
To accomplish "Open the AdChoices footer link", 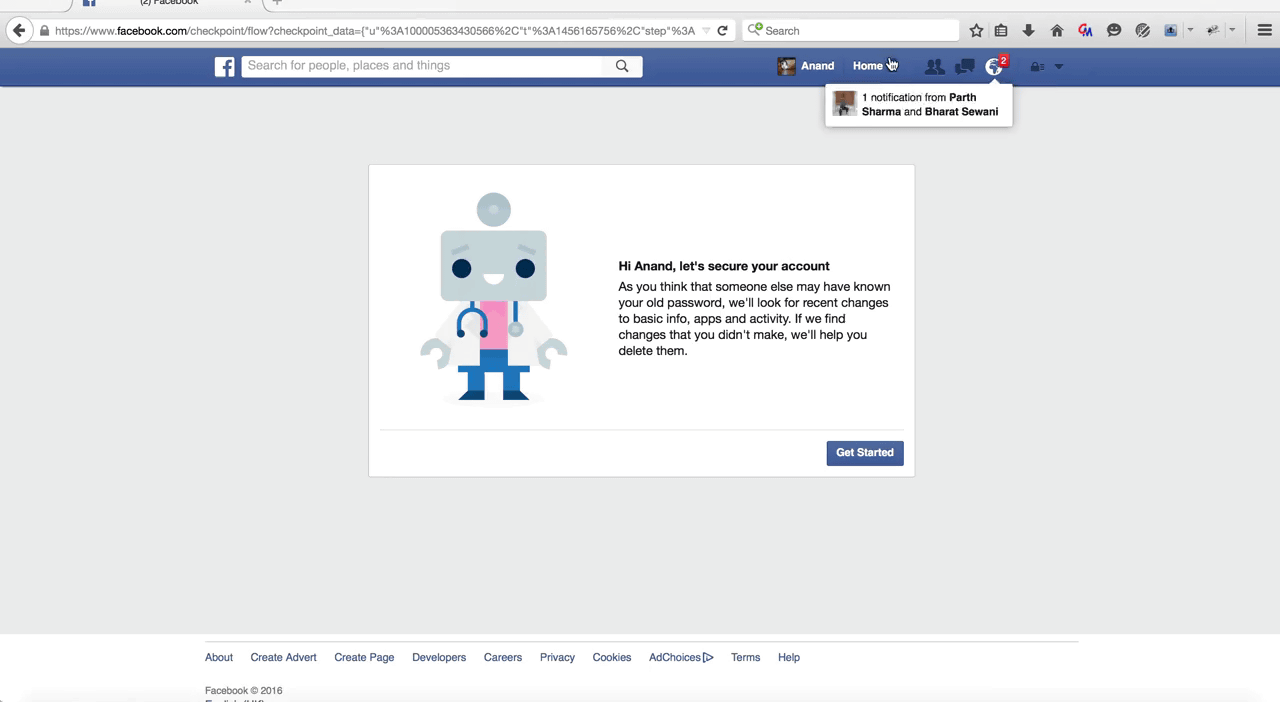I will coord(681,658).
